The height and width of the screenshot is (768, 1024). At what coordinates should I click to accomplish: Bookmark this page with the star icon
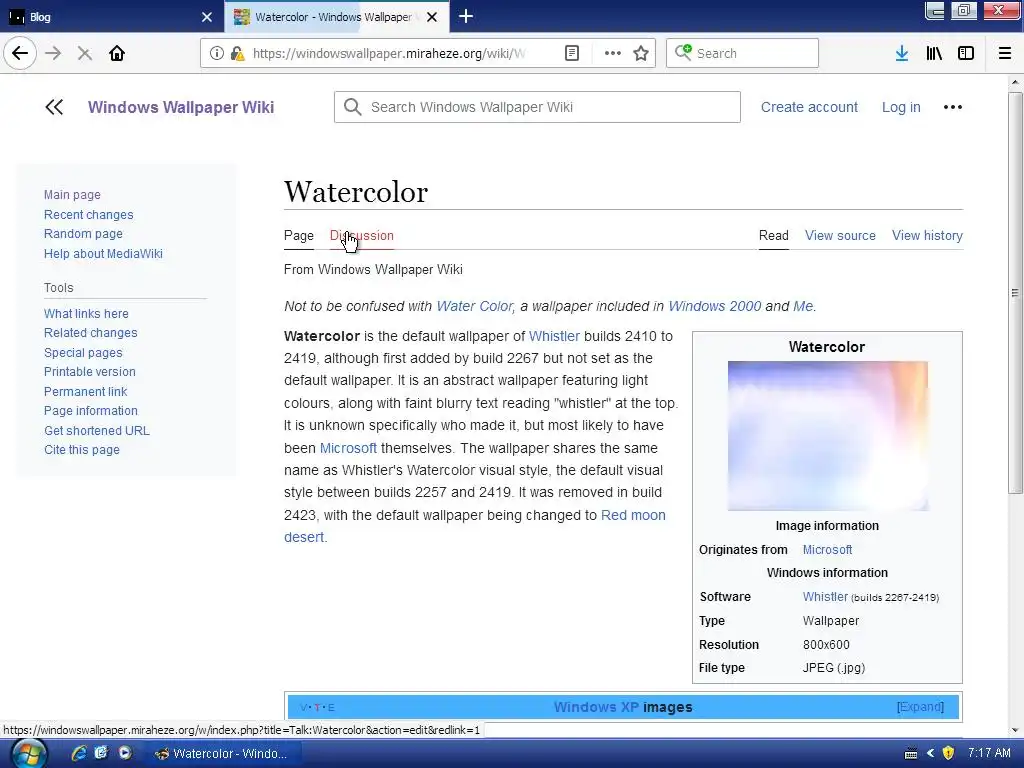coord(641,53)
